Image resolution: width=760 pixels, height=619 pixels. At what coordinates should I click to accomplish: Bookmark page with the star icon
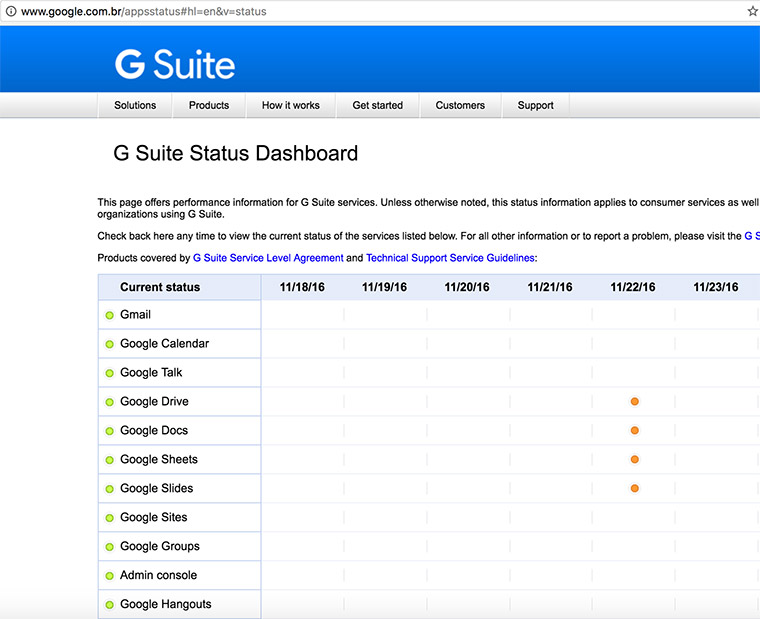752,11
